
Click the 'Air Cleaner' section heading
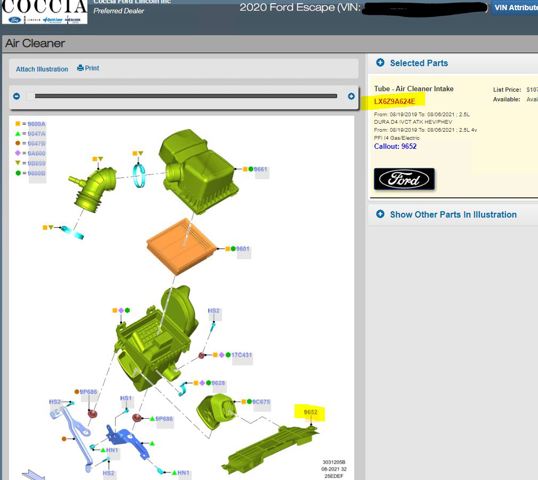(35, 43)
